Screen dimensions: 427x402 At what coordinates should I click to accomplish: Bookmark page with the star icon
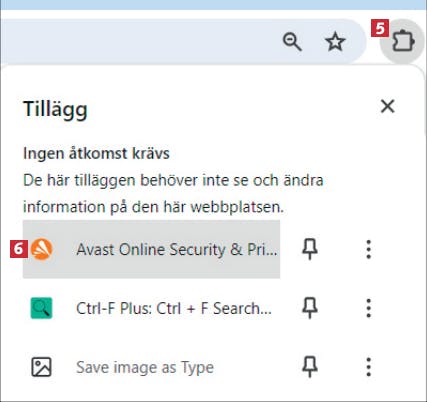pos(335,42)
